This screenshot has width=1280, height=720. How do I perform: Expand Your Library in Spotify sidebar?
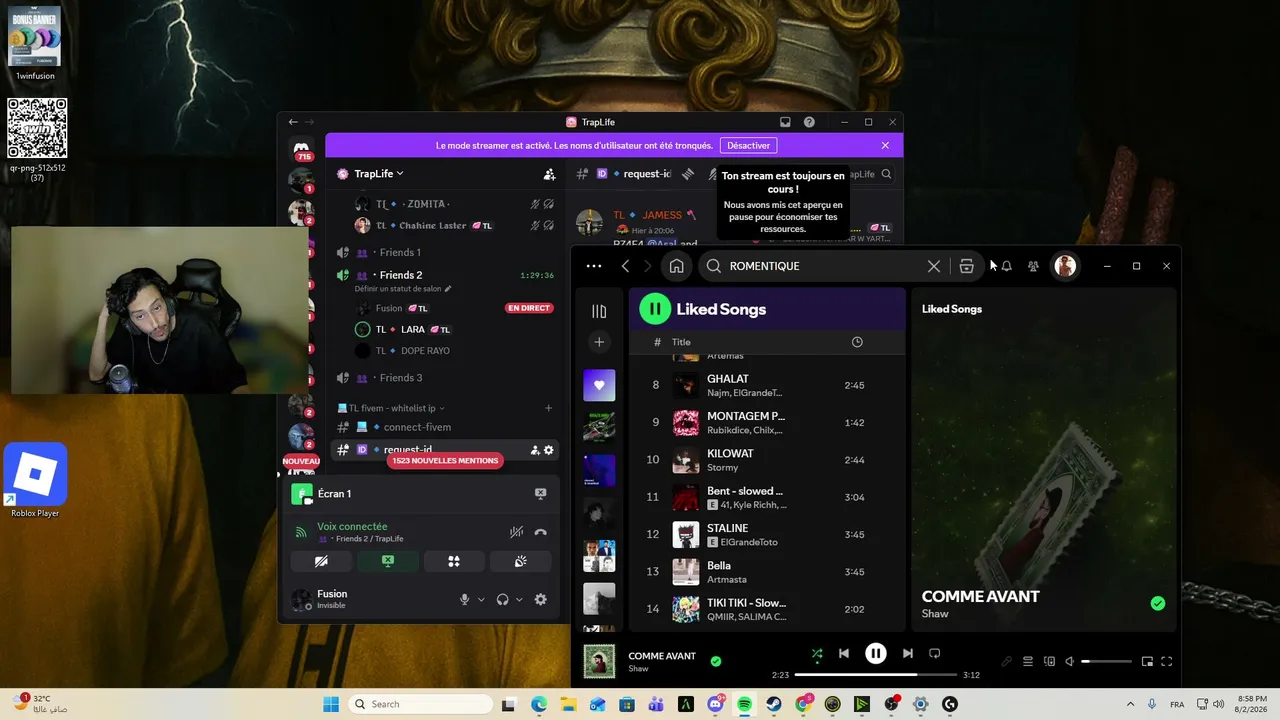(599, 311)
